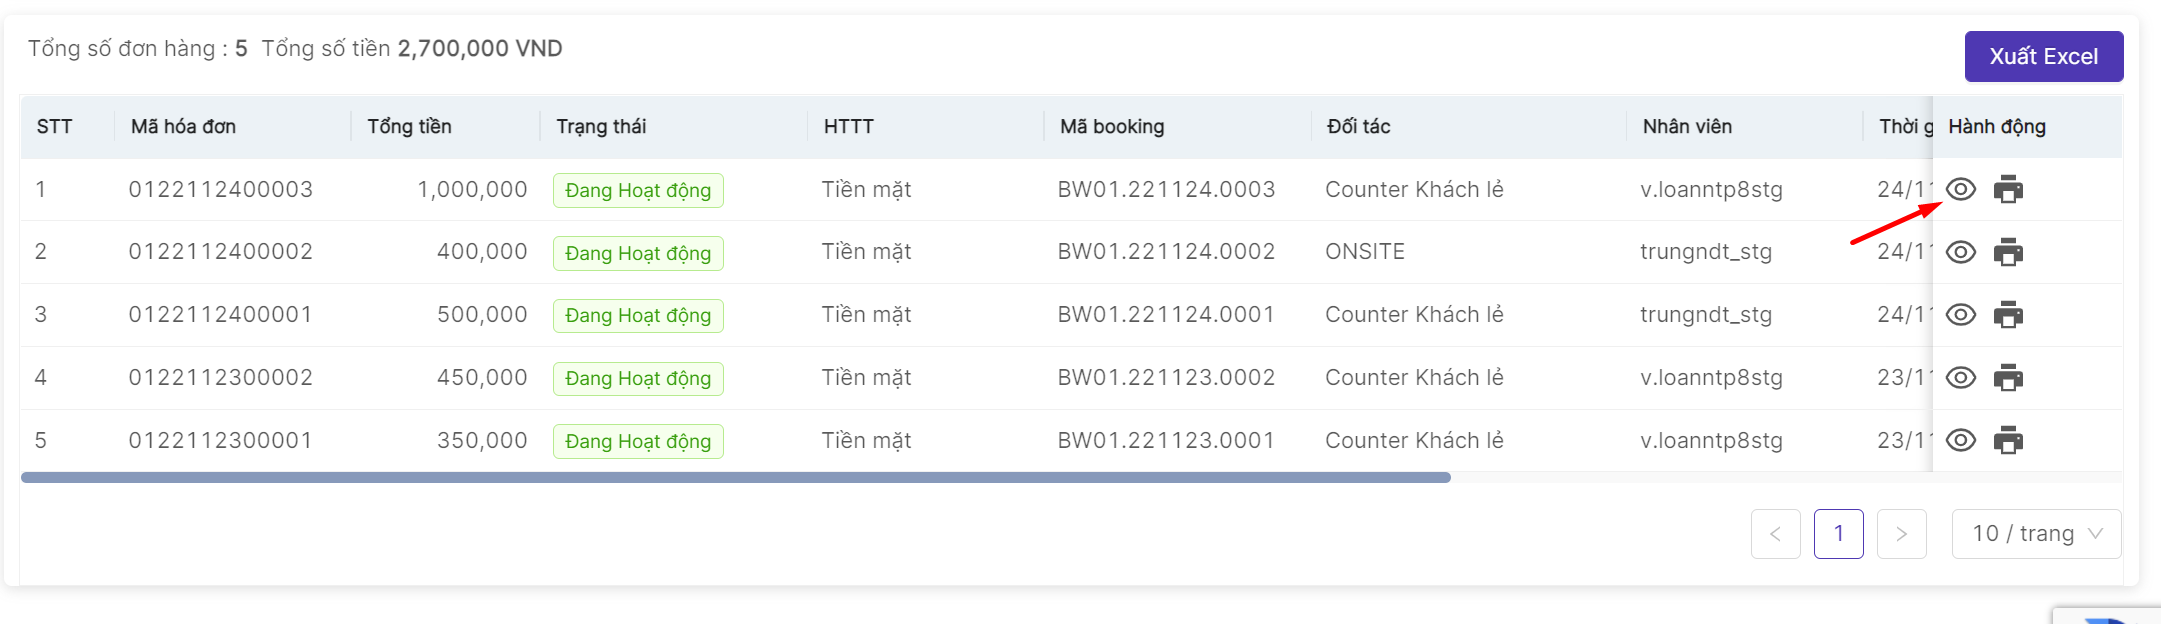Click the Mã hóa đơn column header

pos(183,127)
